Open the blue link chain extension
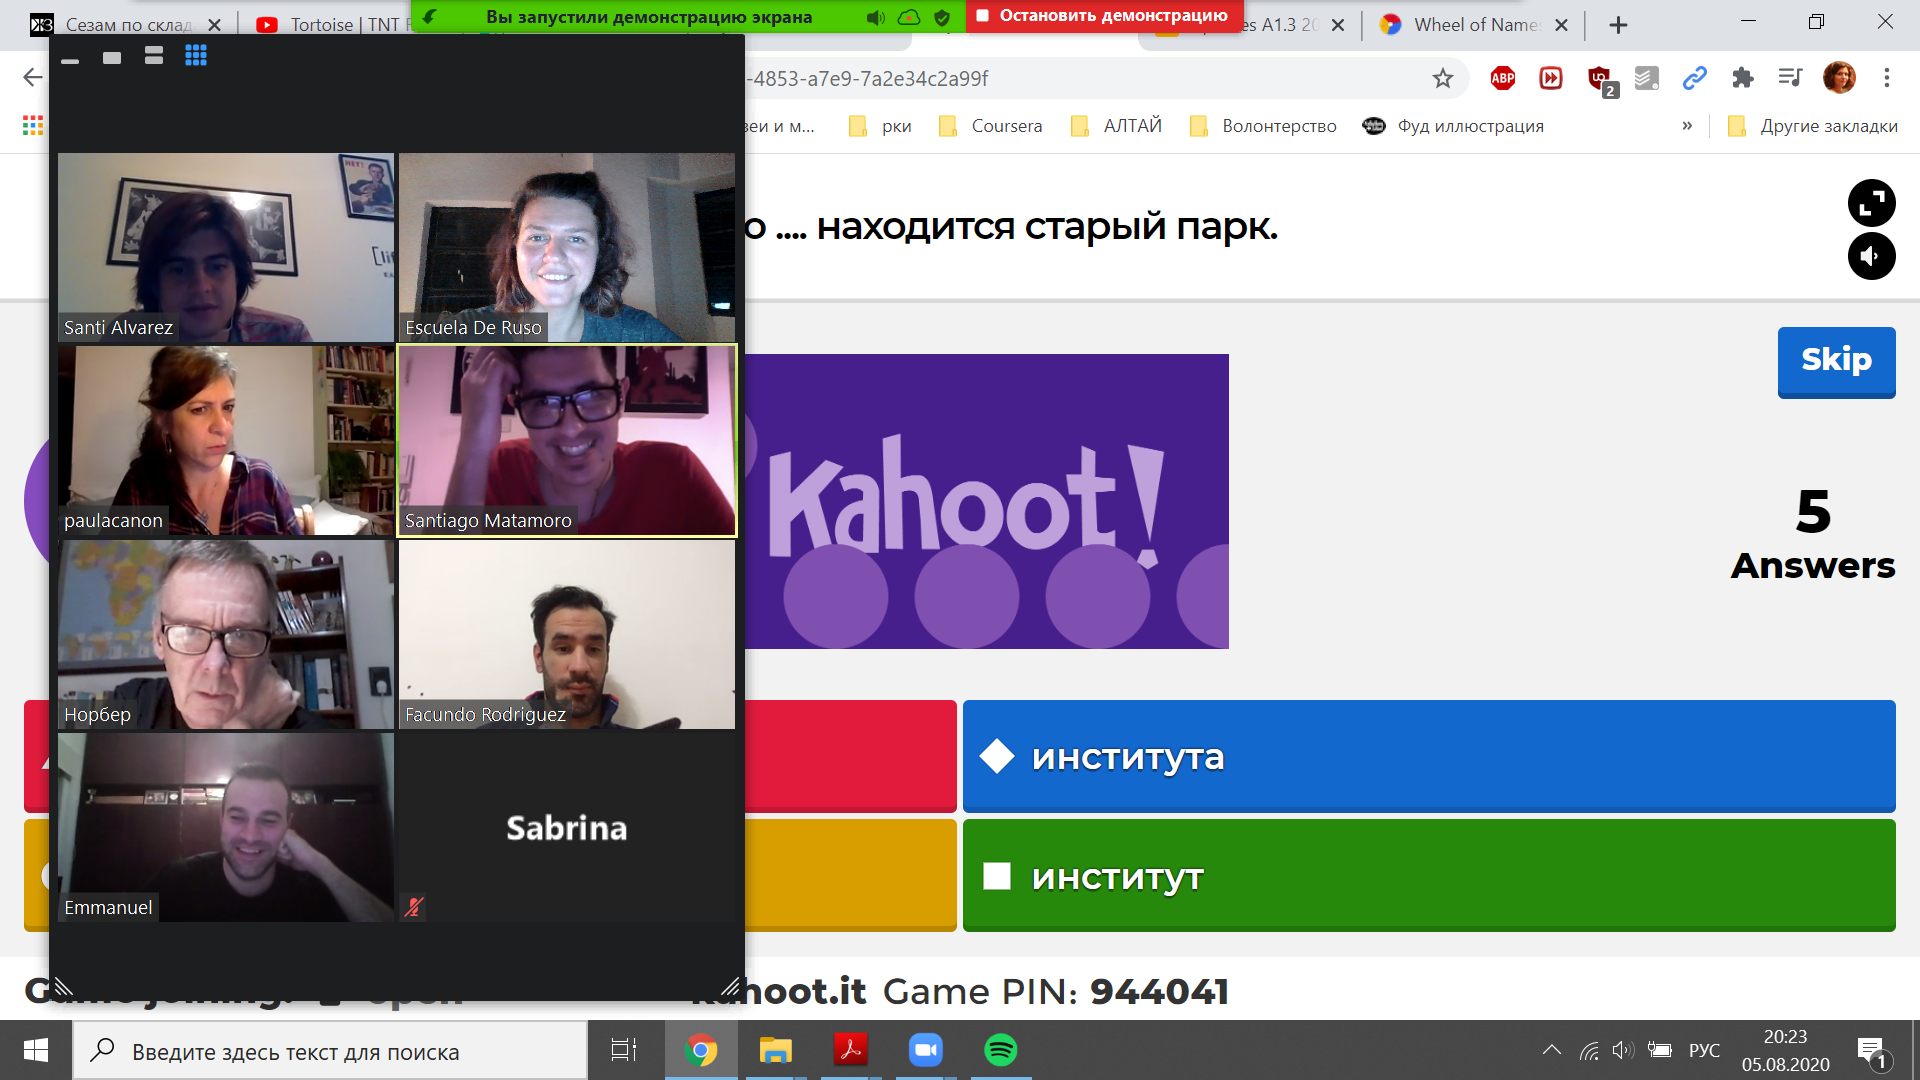 coord(1694,78)
